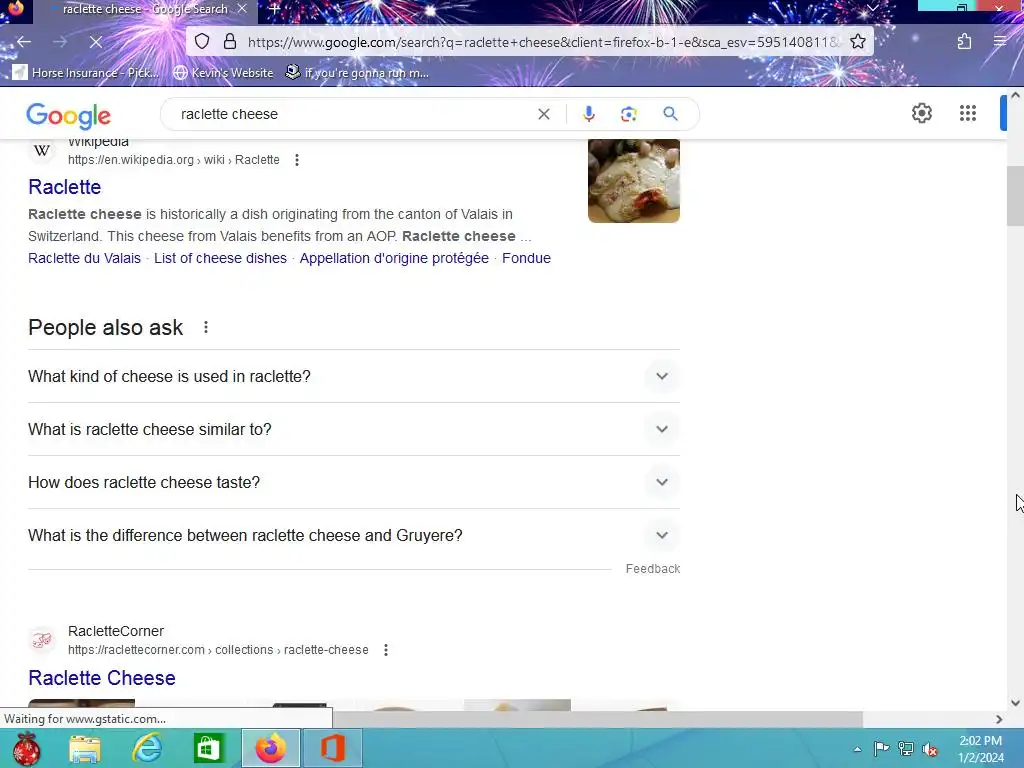Screen dimensions: 1024x768
Task: Open File Explorer from taskbar
Action: coord(85,748)
